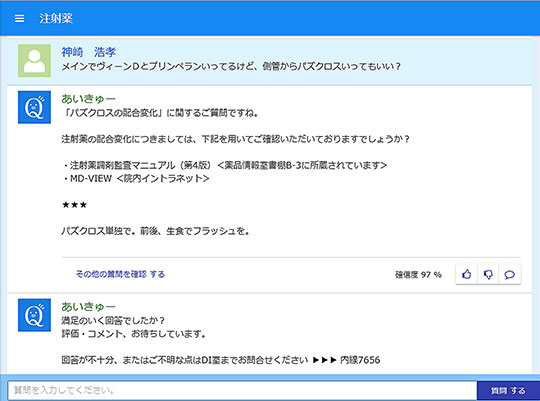Open the hamburger menu
The height and width of the screenshot is (401, 540).
[20, 18]
